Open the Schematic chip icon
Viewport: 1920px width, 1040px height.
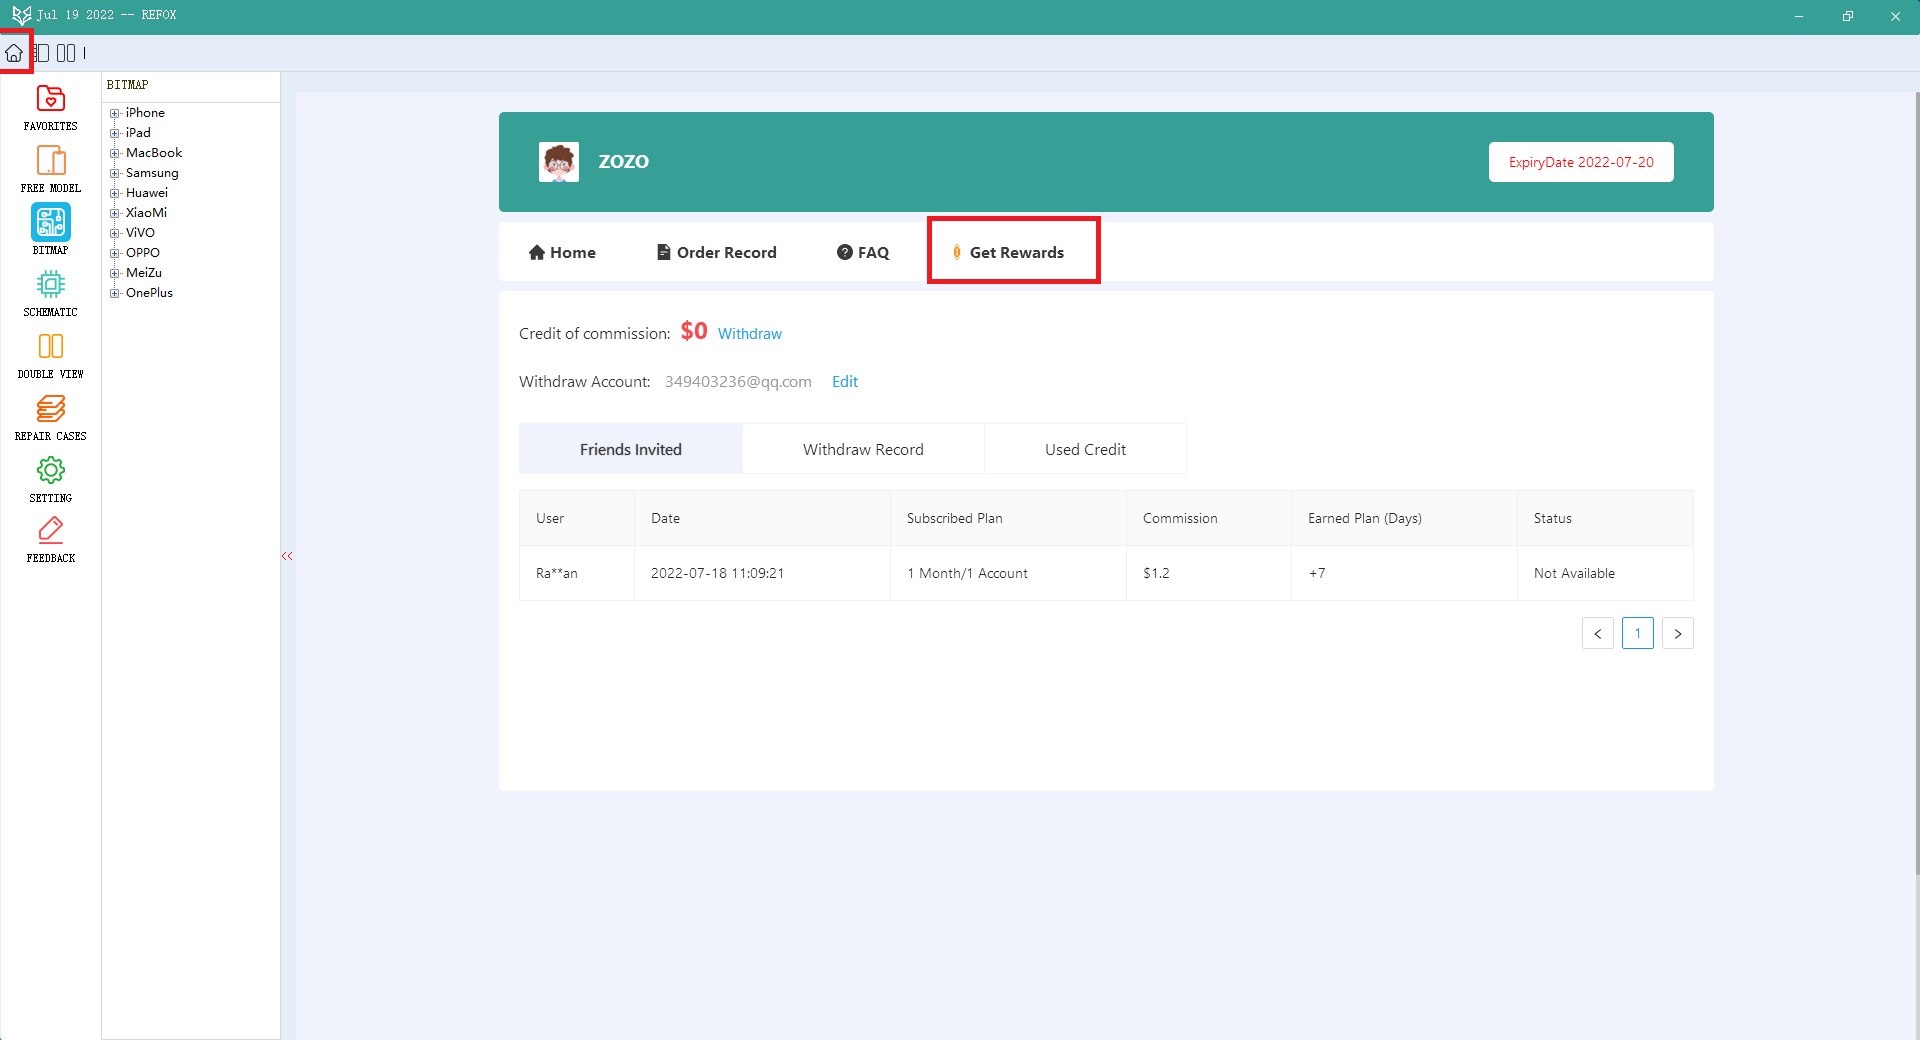[x=51, y=285]
